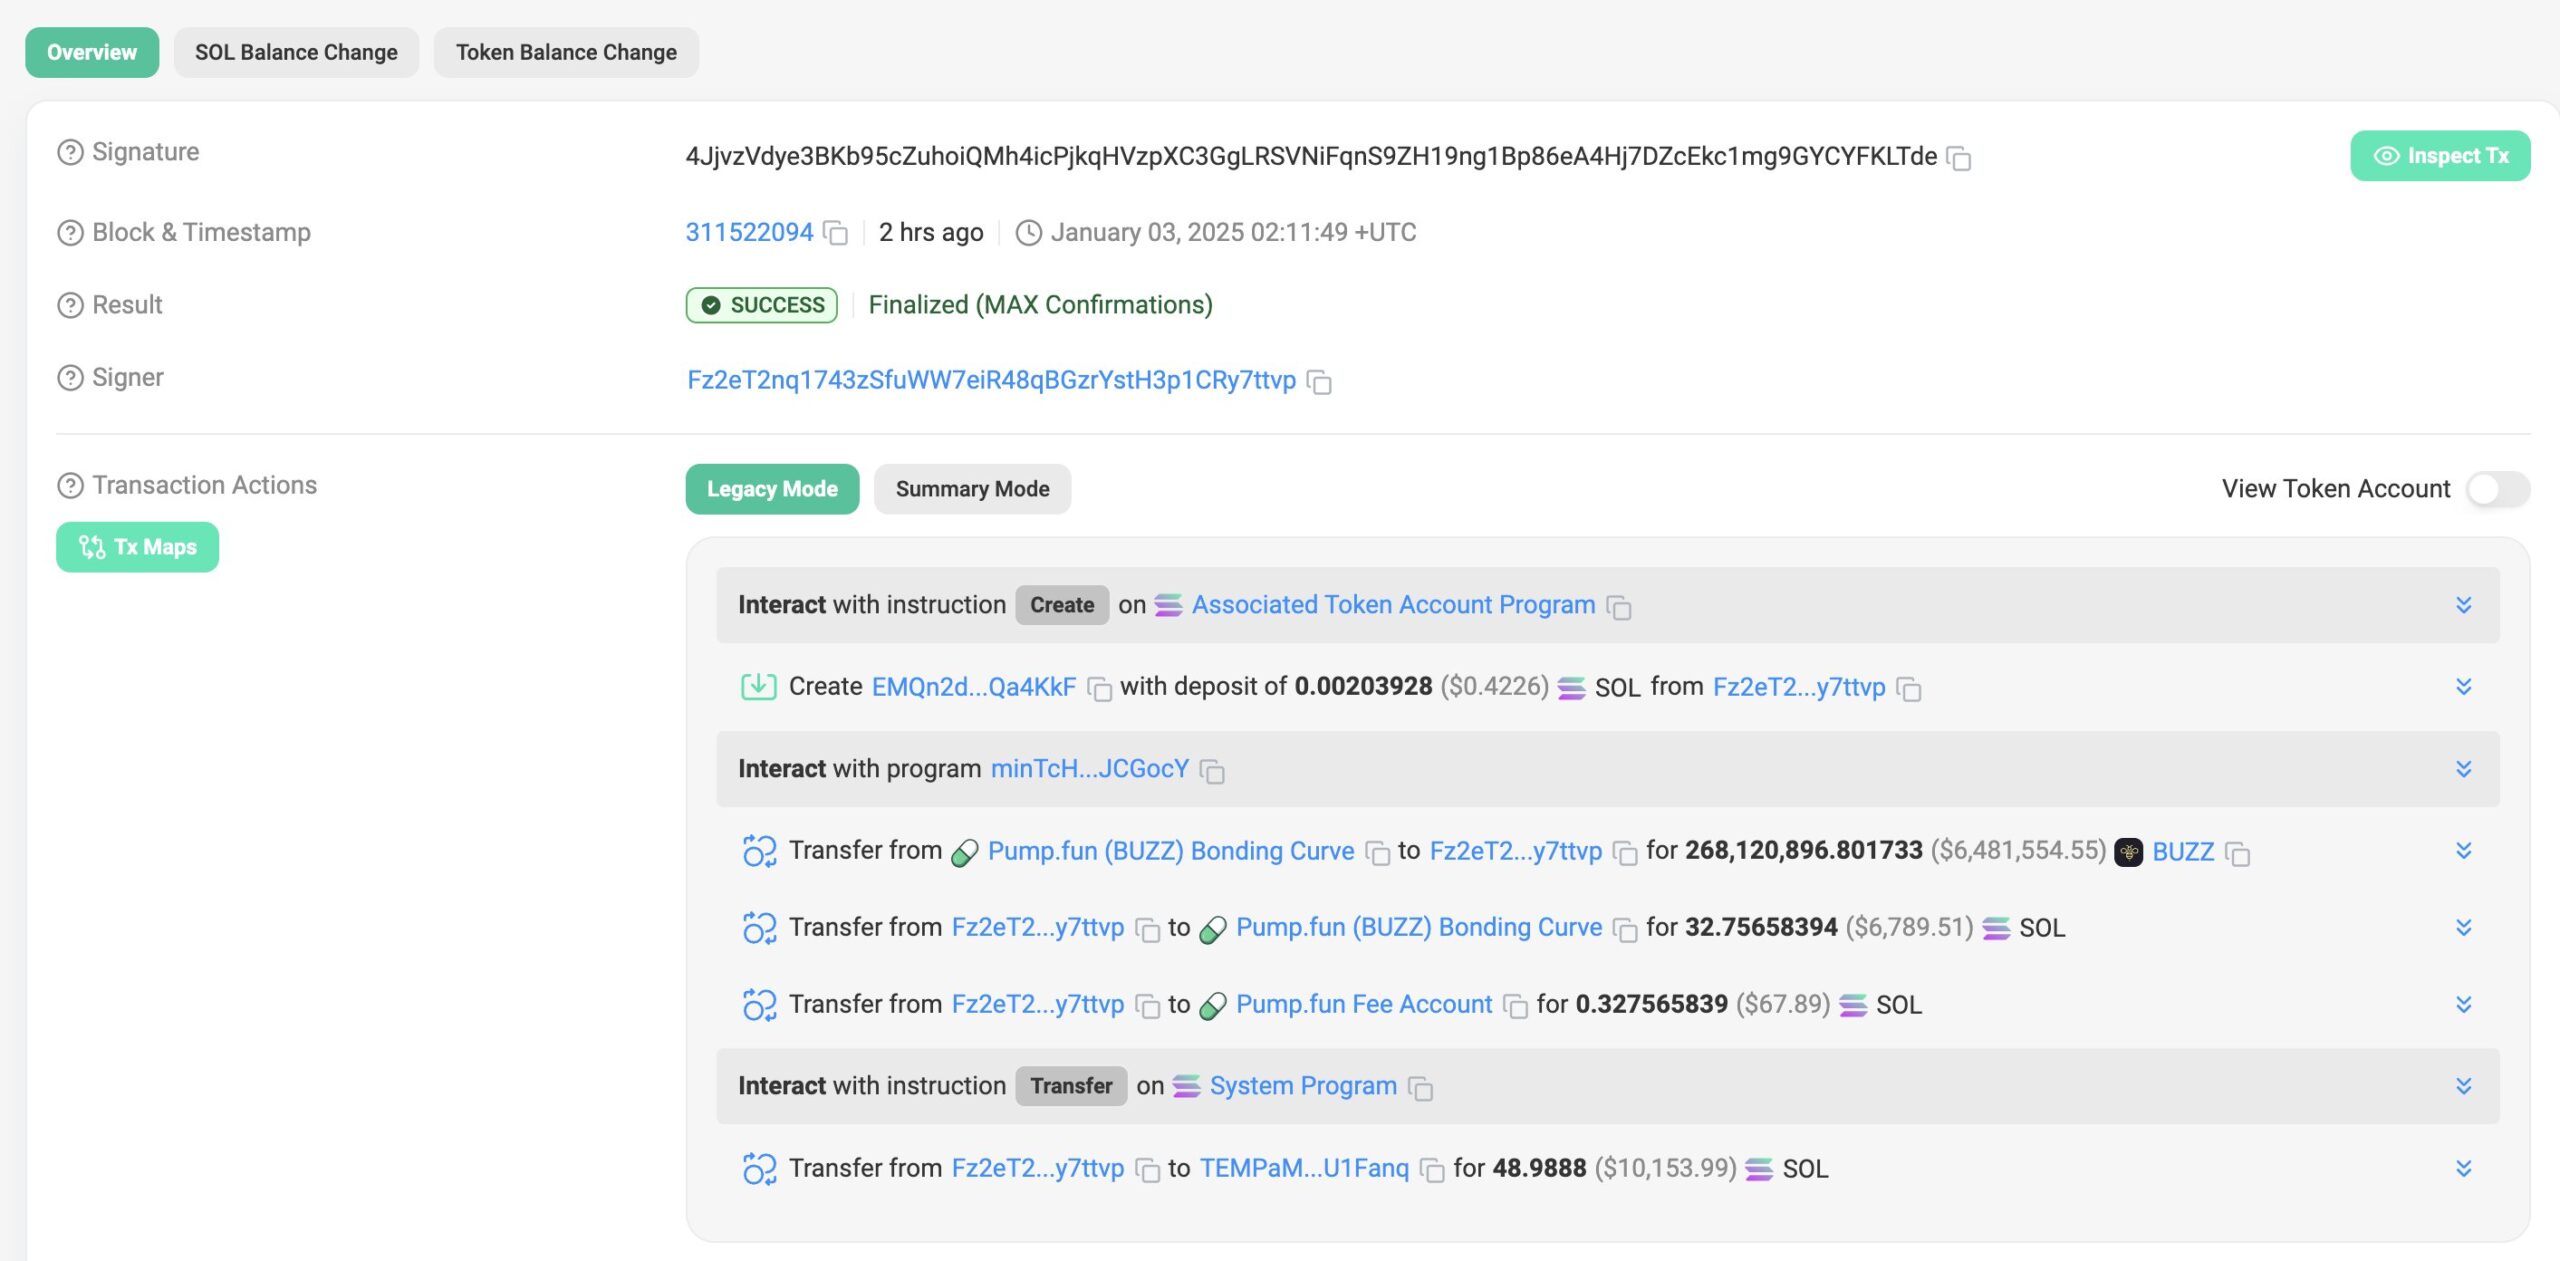Switch to SOL Balance Change tab
This screenshot has height=1261, width=2560.
296,52
